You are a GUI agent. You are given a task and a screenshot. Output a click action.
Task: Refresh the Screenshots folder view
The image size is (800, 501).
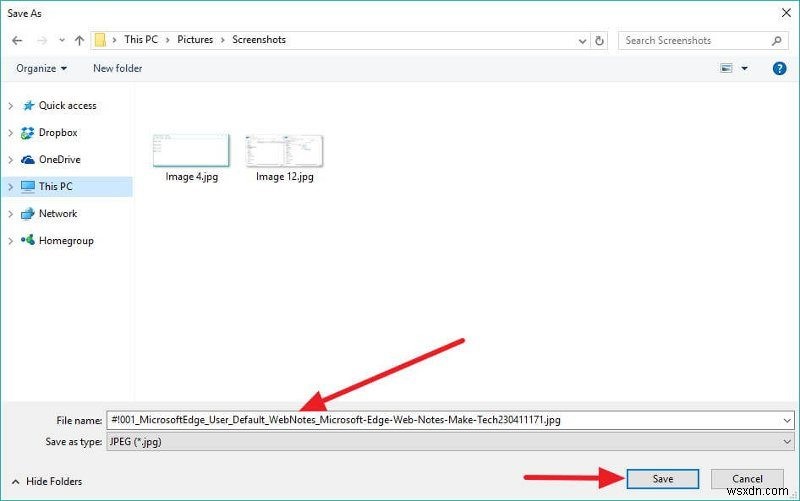pos(599,40)
